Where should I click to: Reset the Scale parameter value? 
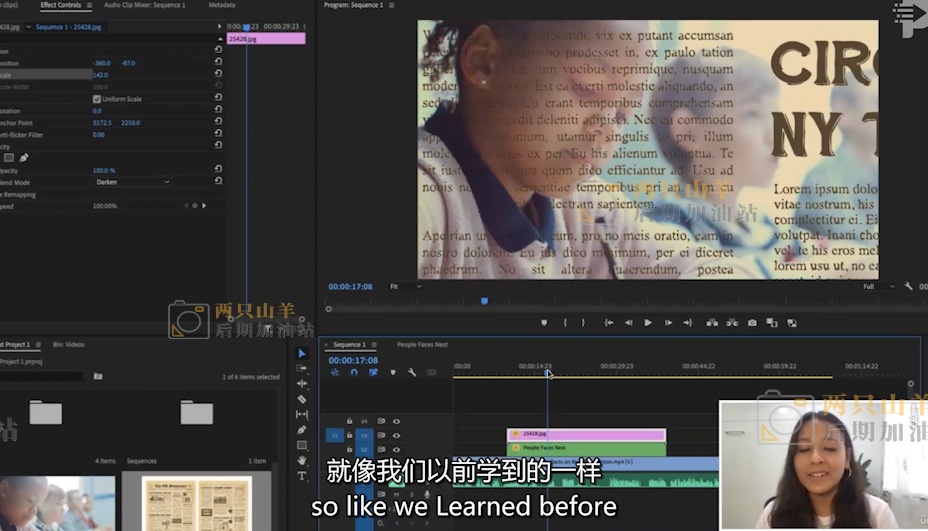click(218, 75)
